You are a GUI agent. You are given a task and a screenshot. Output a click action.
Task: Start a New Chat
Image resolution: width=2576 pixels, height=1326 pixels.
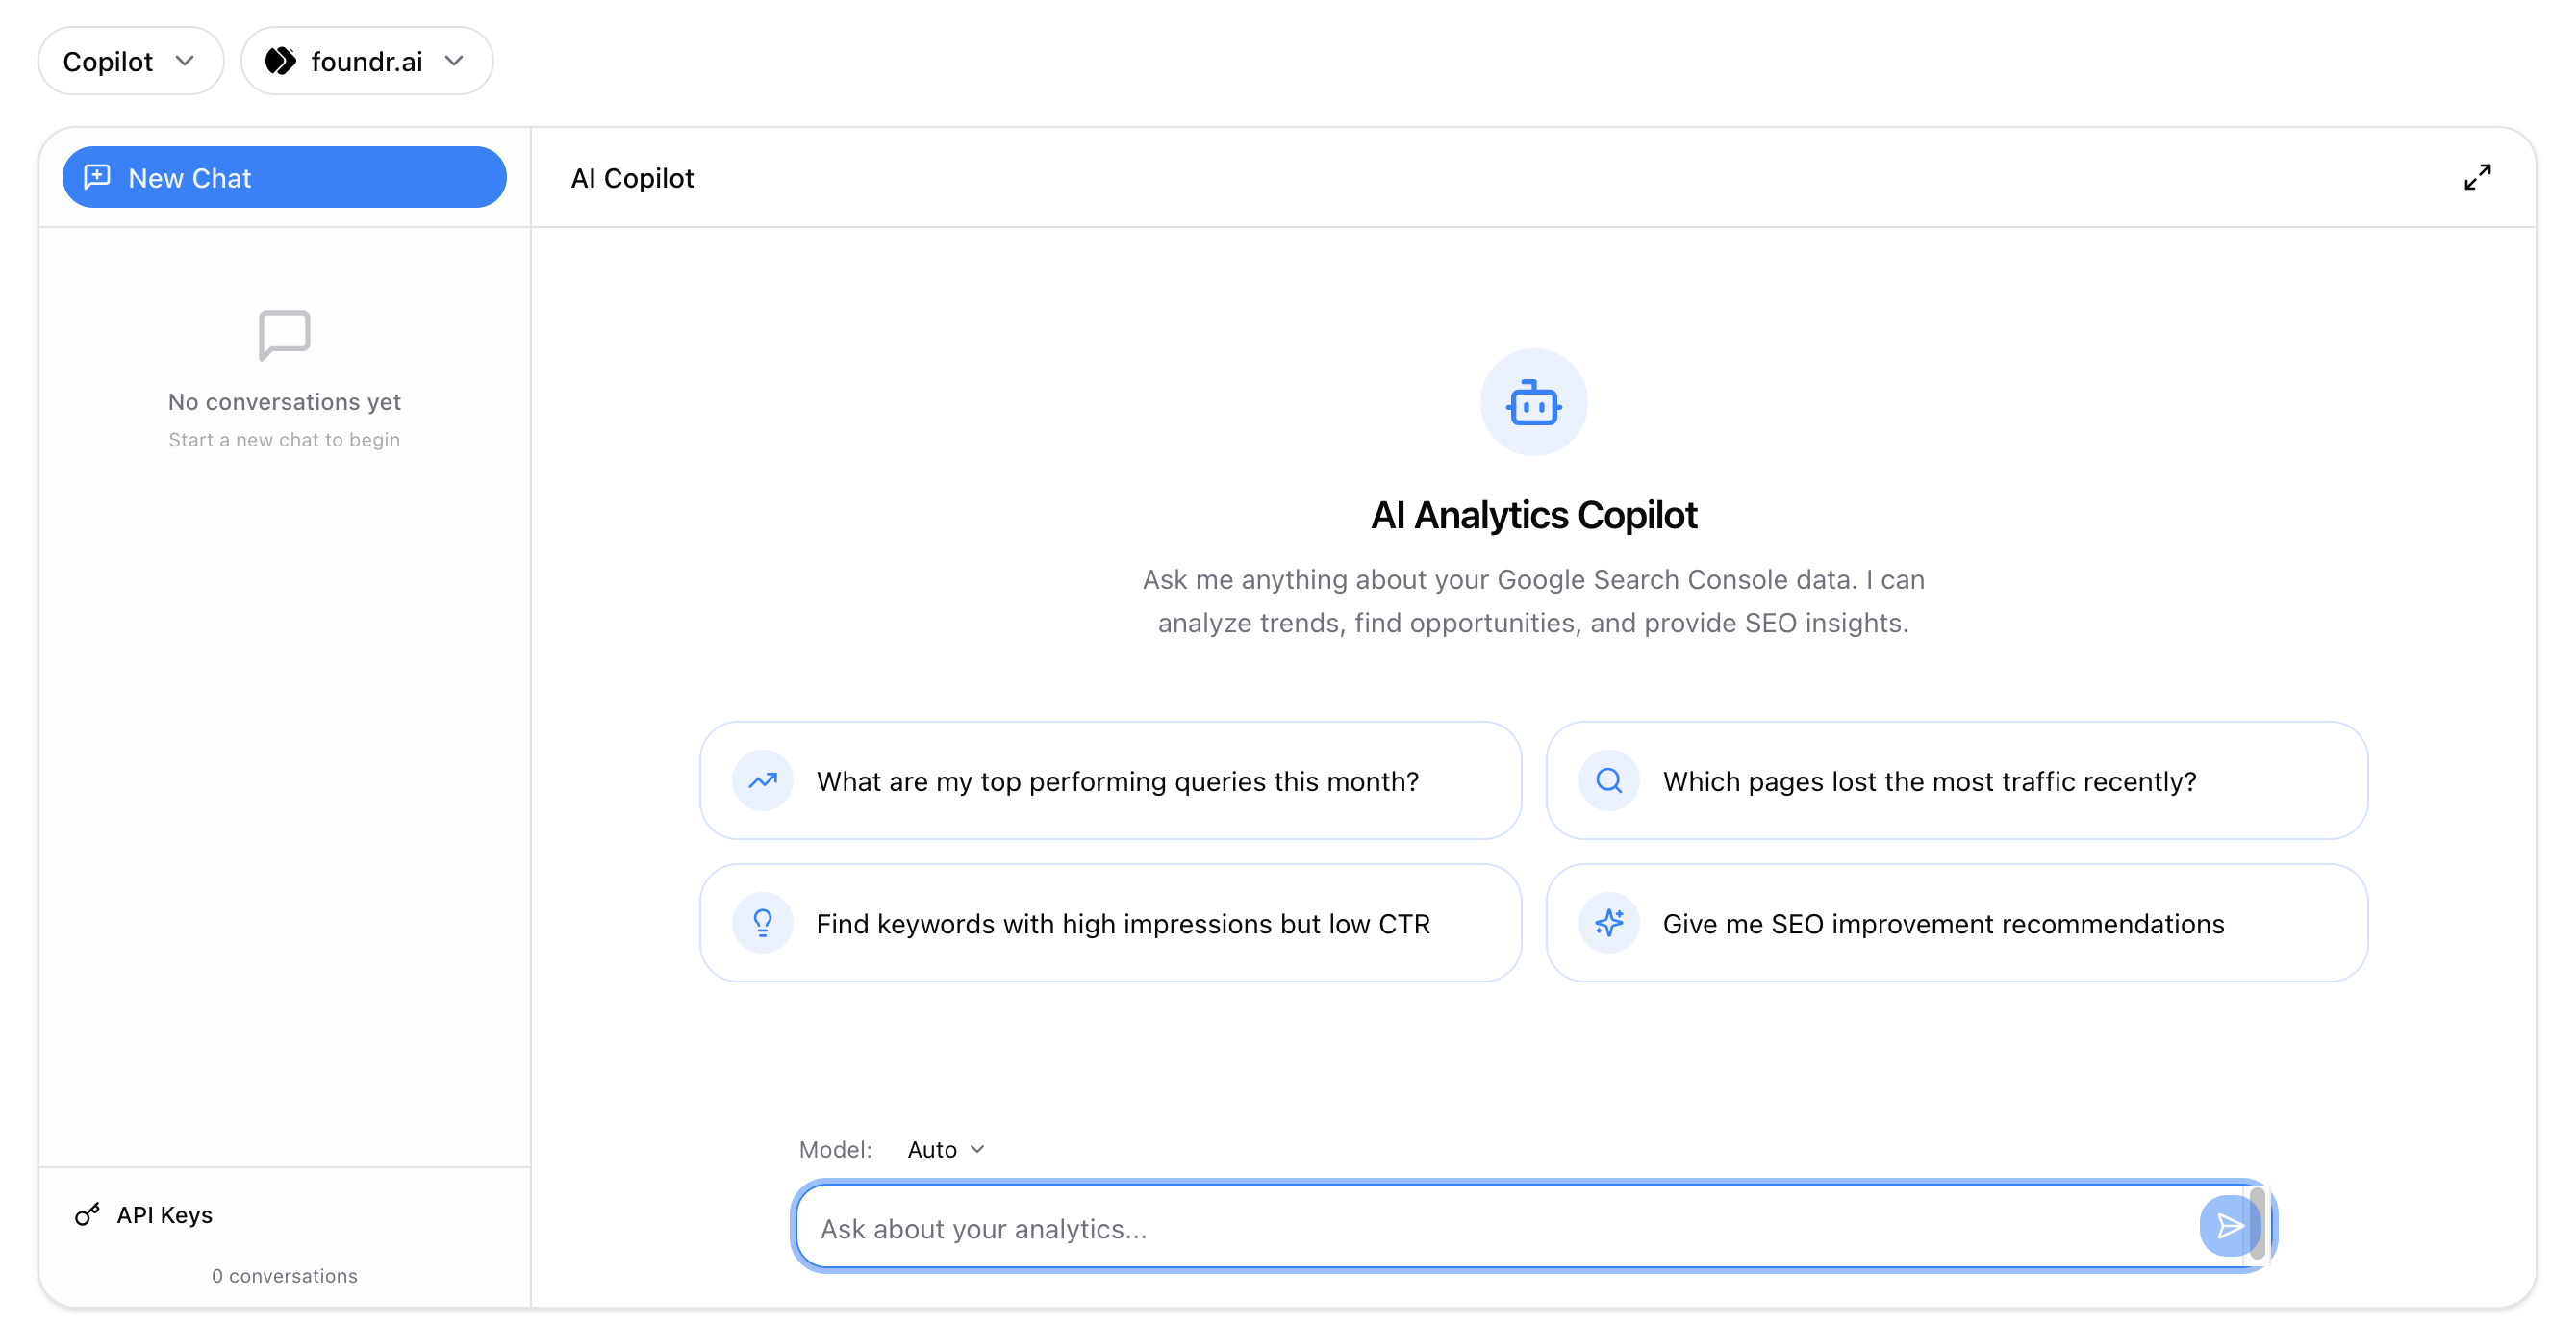[x=284, y=177]
